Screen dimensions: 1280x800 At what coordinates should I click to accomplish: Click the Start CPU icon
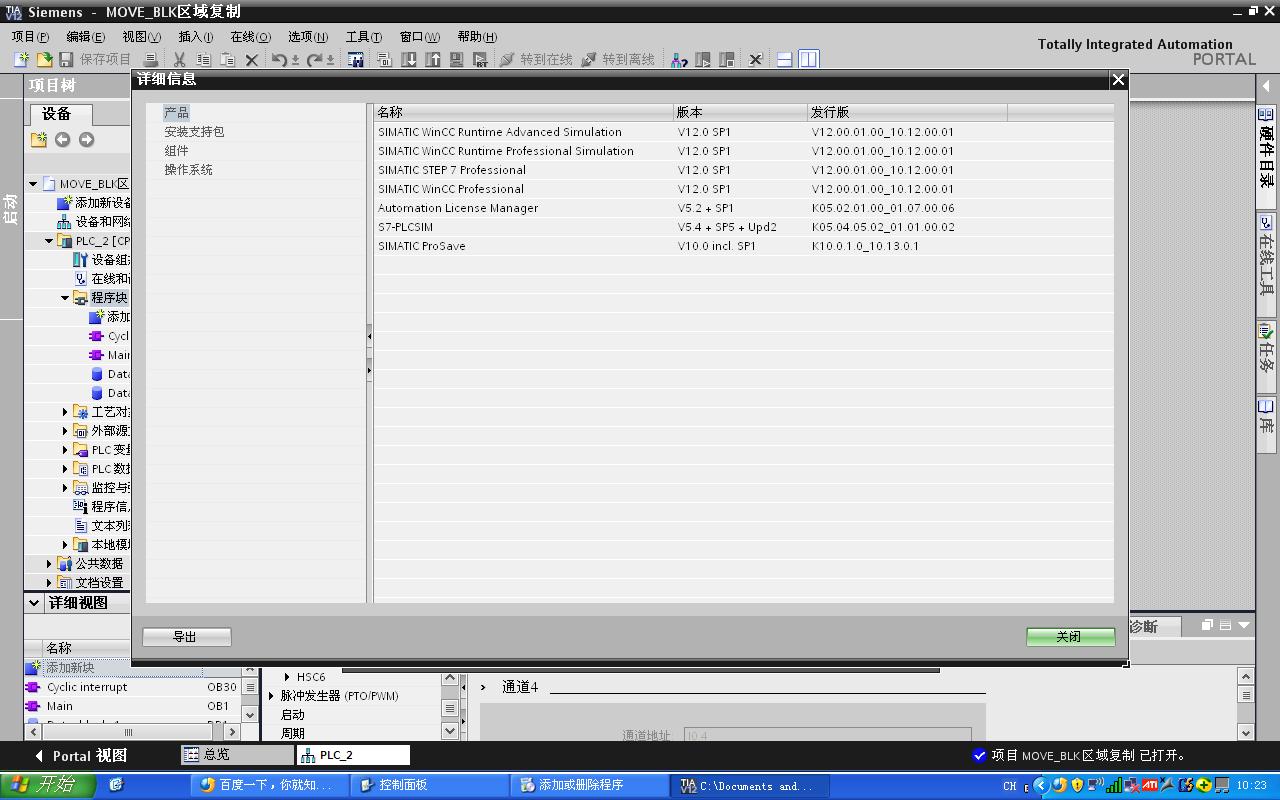pos(703,60)
